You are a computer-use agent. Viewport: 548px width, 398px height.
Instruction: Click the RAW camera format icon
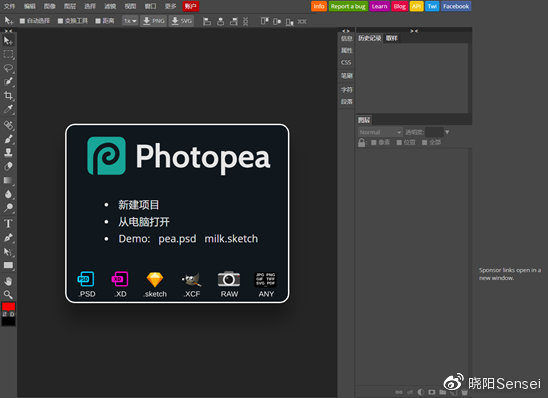pos(229,279)
